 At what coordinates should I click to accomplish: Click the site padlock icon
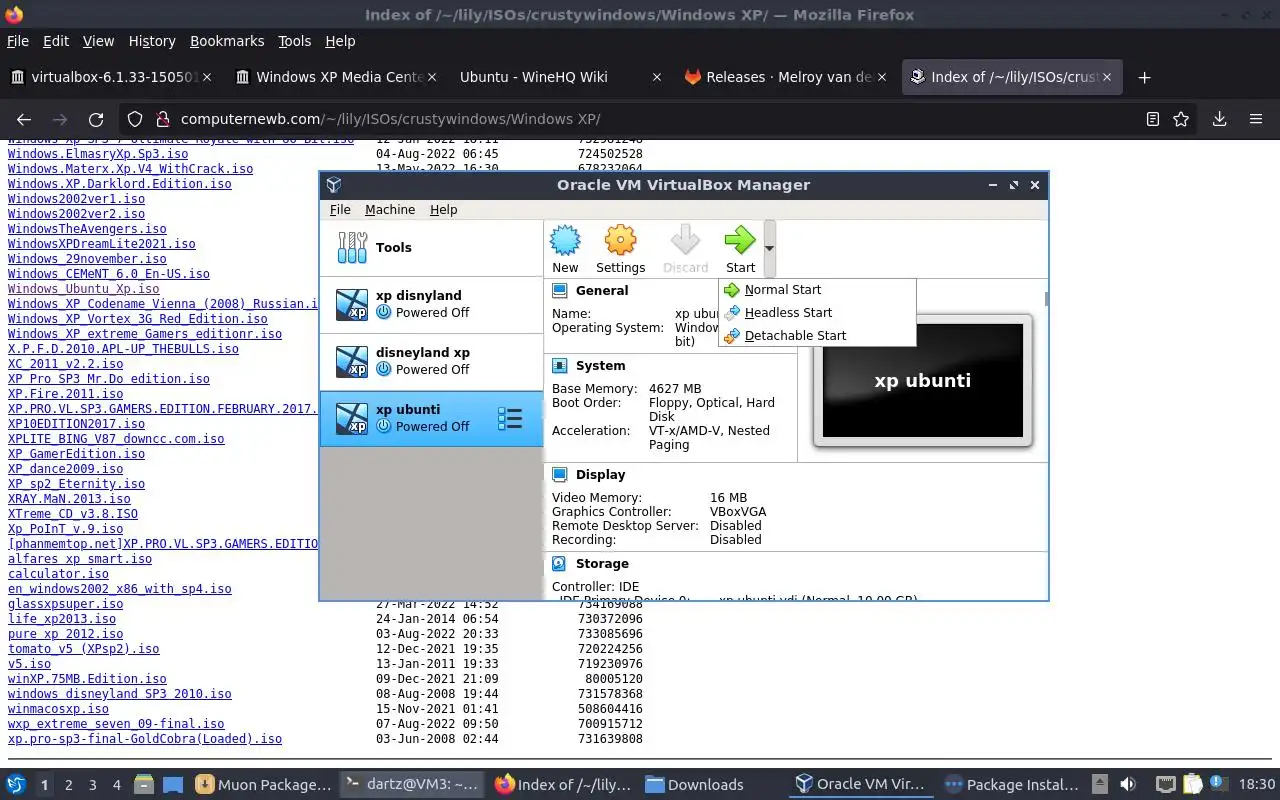pyautogui.click(x=163, y=119)
